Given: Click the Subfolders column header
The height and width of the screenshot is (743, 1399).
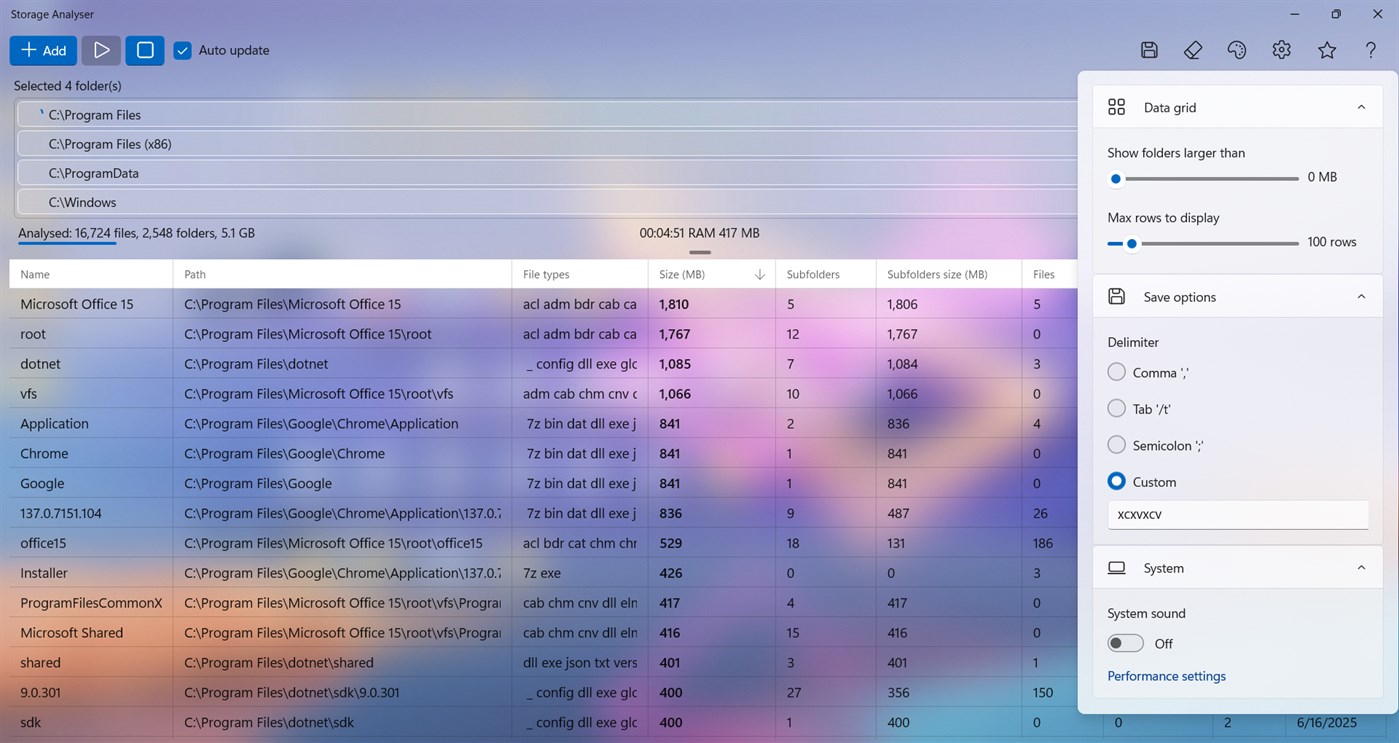Looking at the screenshot, I should pos(813,273).
